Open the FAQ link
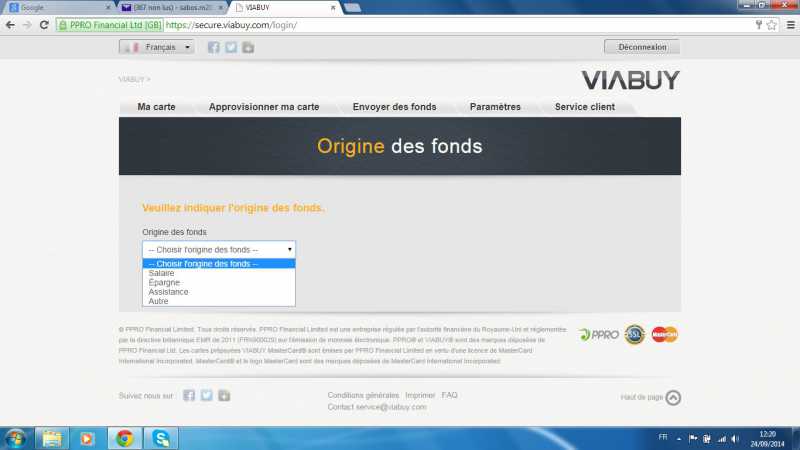Viewport: 800px width, 450px height. (449, 395)
